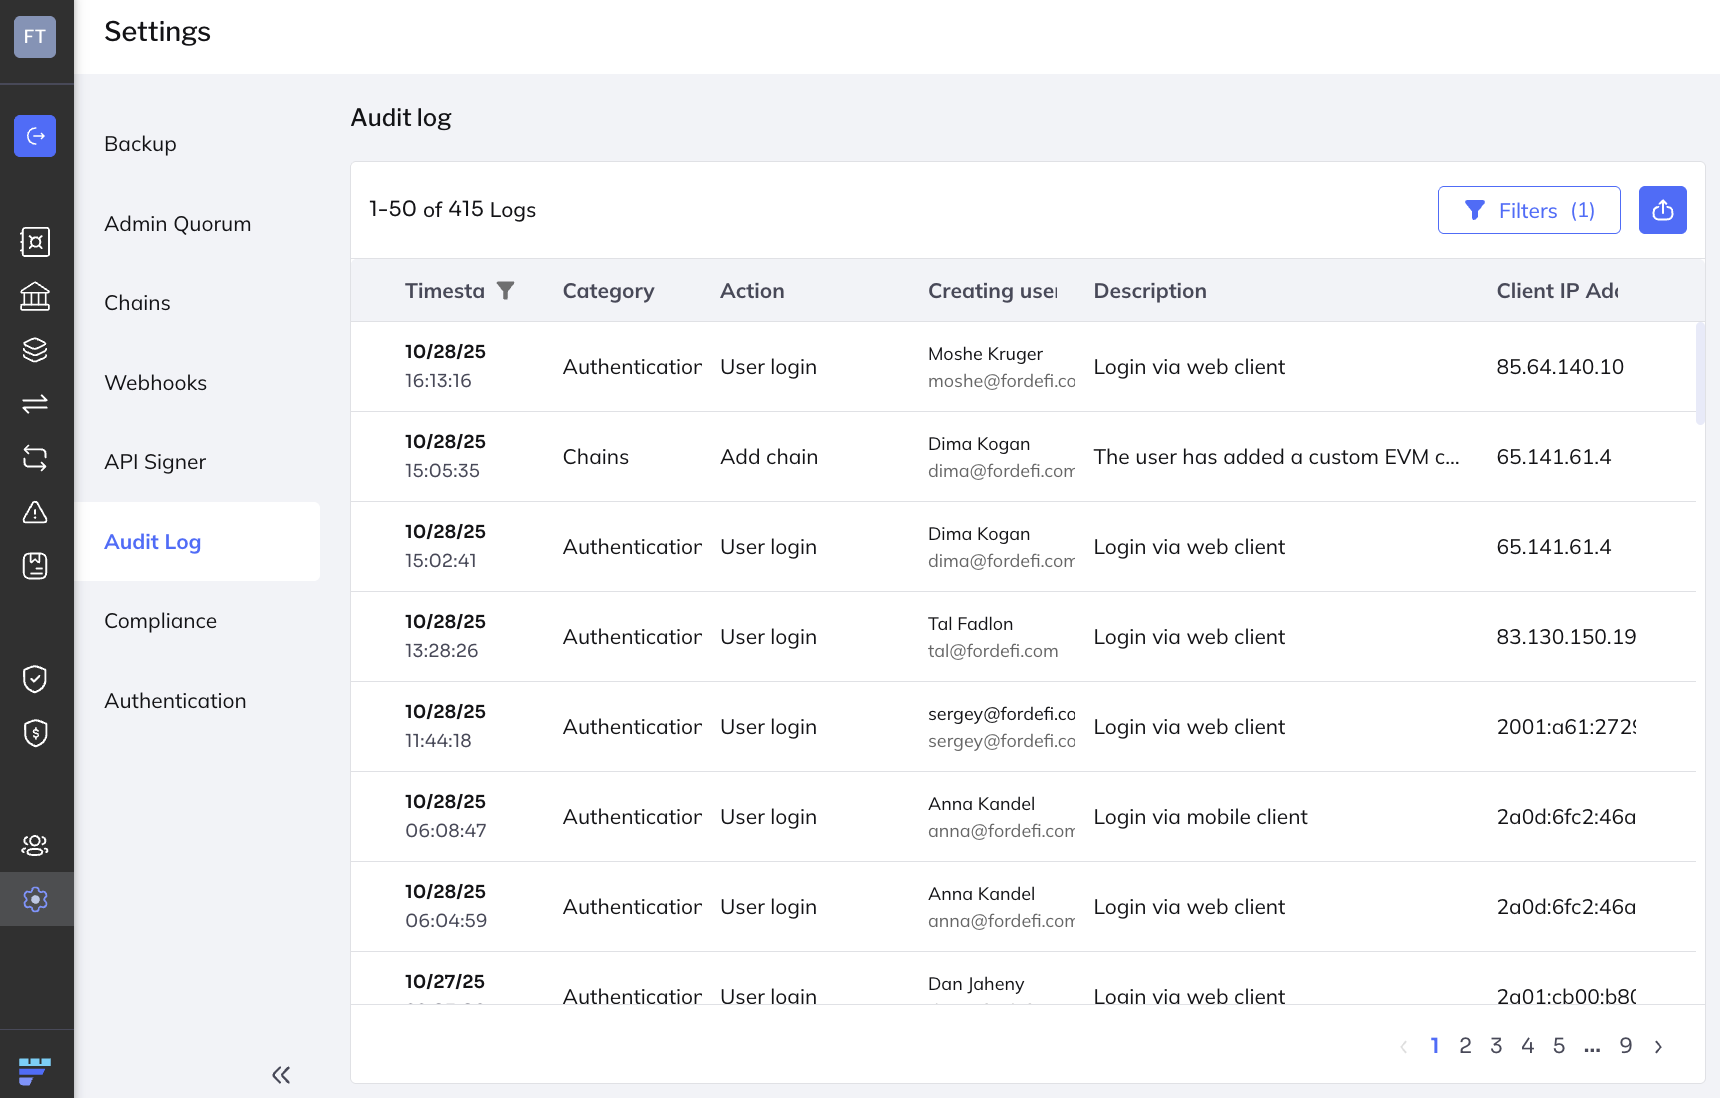Open the Webhooks settings section
This screenshot has height=1098, width=1720.
tap(155, 383)
